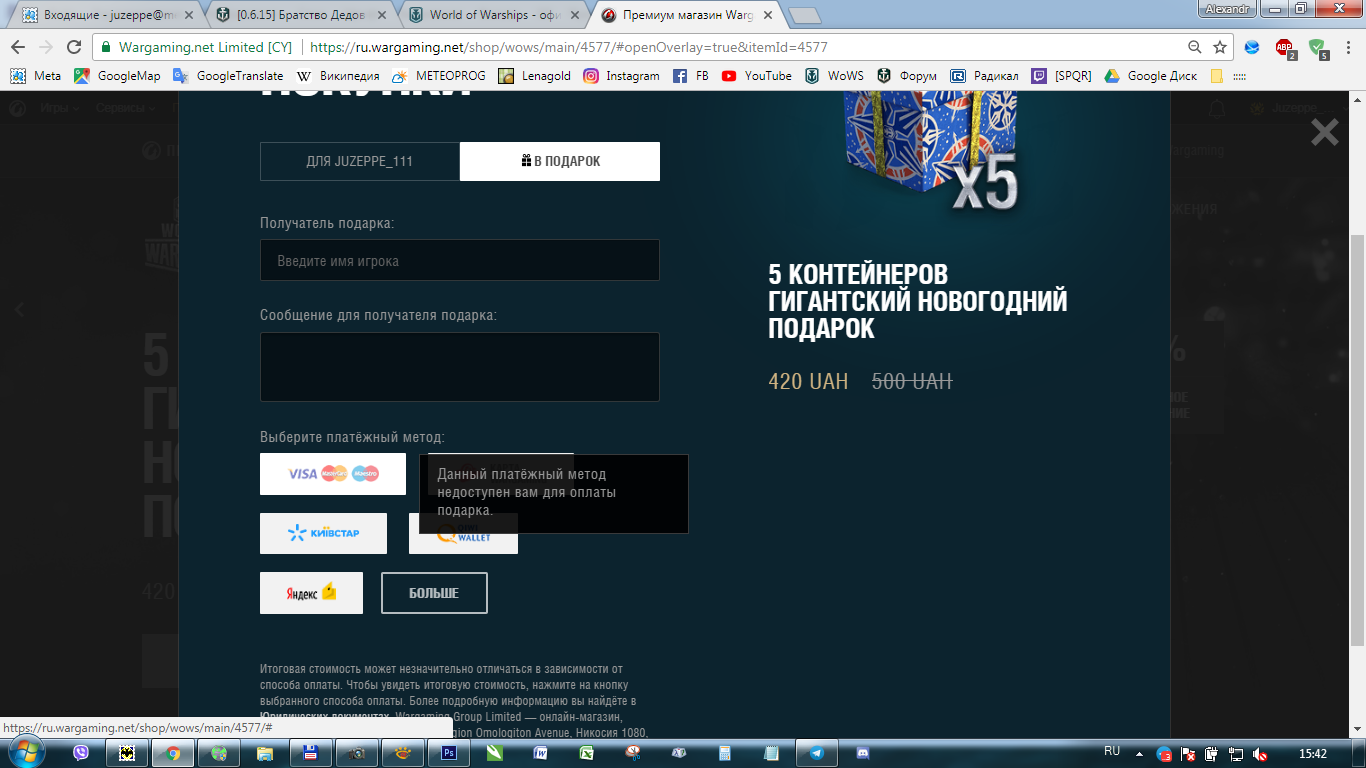Show hidden system tray icons
Image resolution: width=1366 pixels, height=768 pixels.
(1141, 754)
